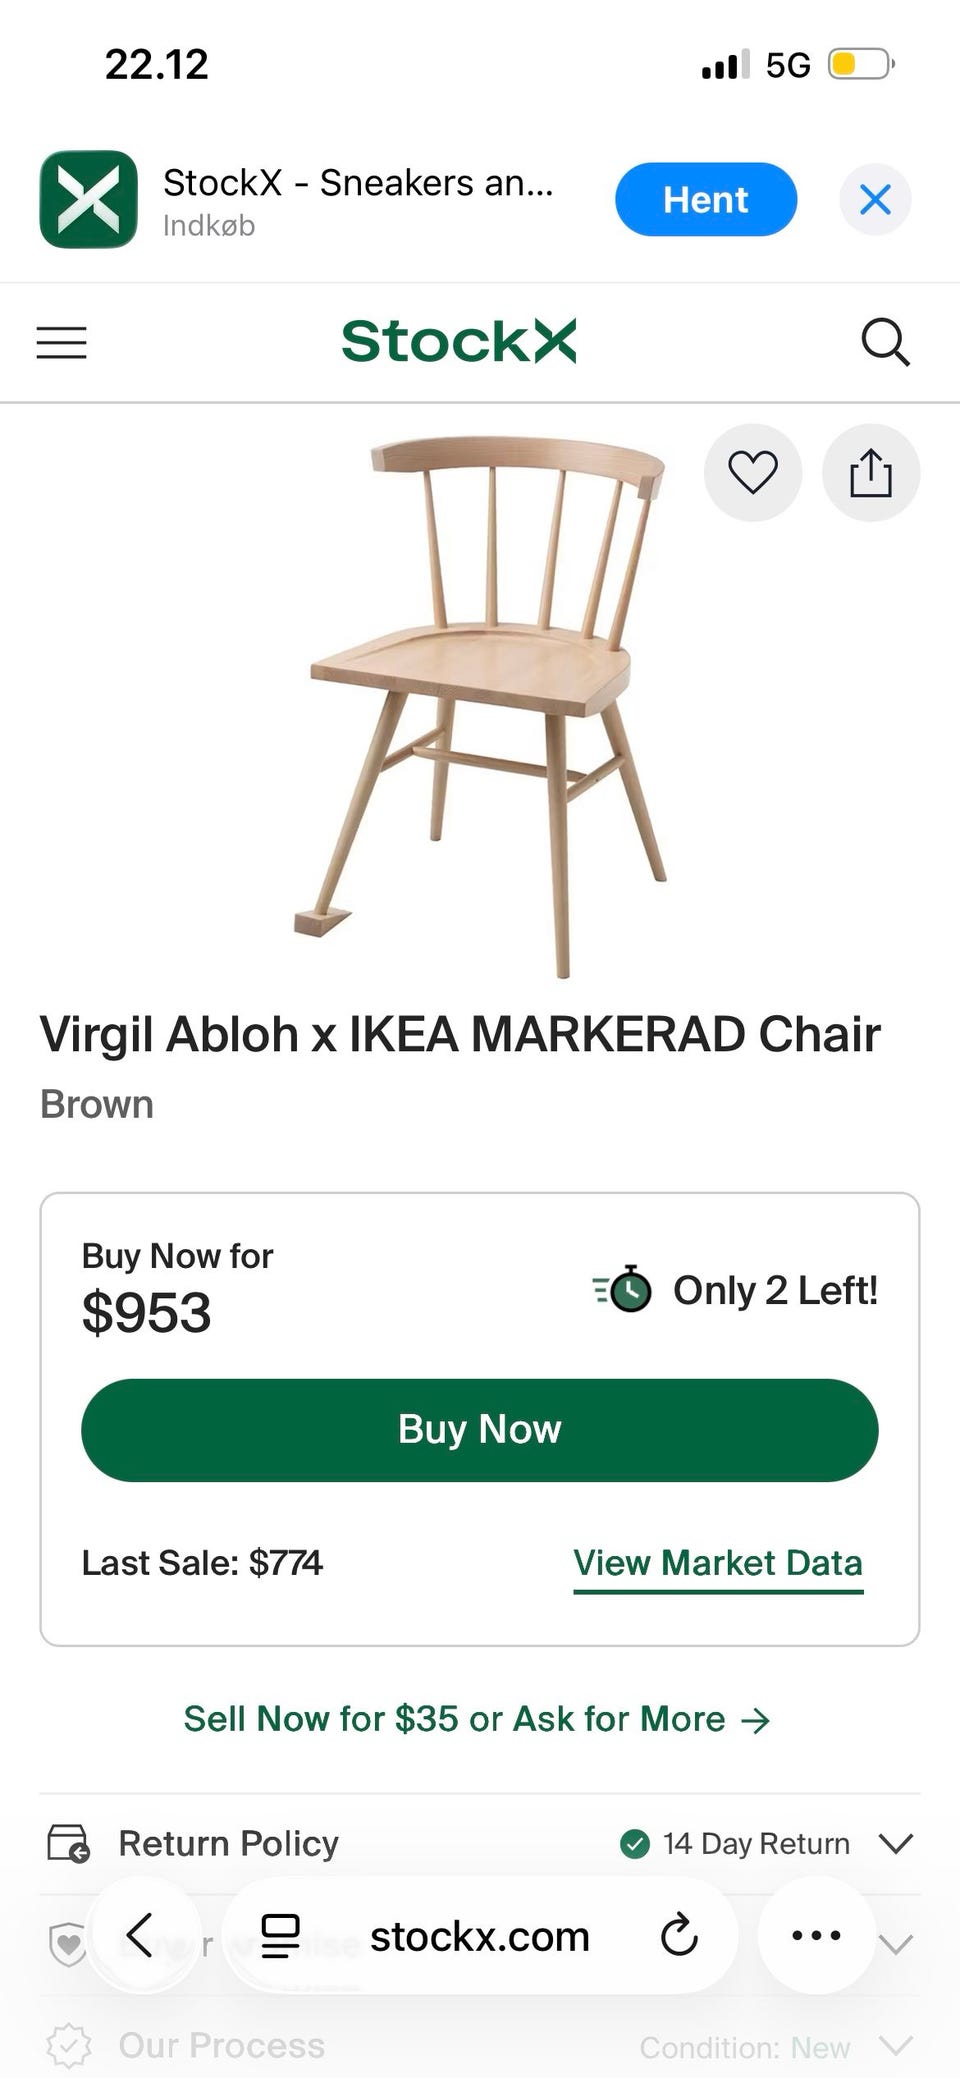Tap the share icon
960x2078 pixels.
[x=870, y=473]
